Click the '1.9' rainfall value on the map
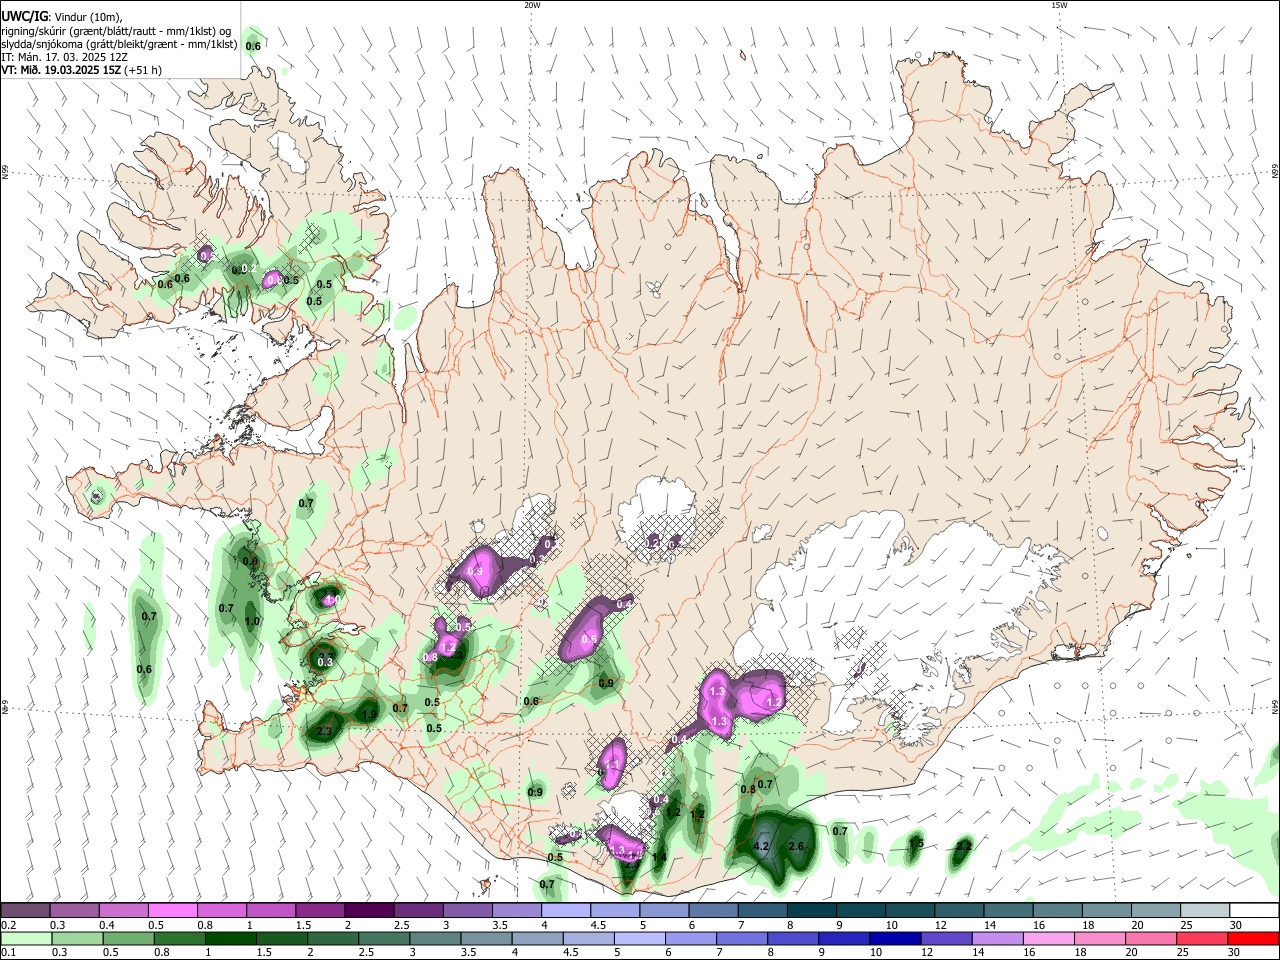Screen dimensions: 1280x960 coord(369,714)
